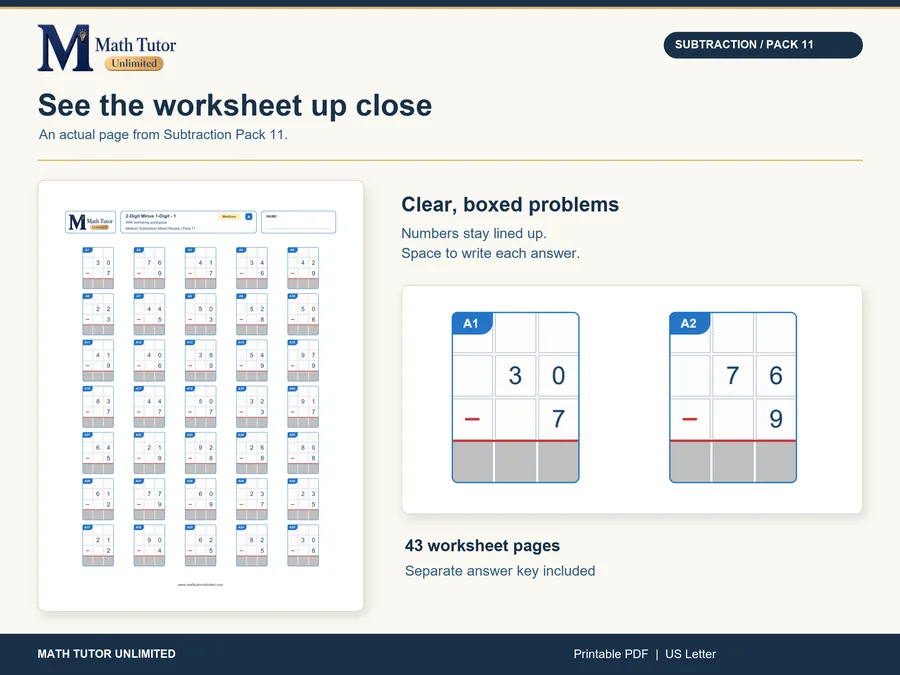
Task: Click the digit 7 in enlarged problem A2
Action: click(732, 376)
